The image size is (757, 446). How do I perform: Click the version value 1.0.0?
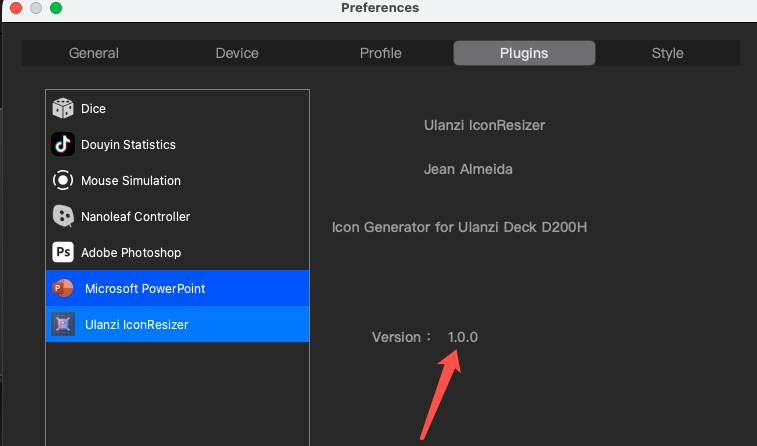463,337
